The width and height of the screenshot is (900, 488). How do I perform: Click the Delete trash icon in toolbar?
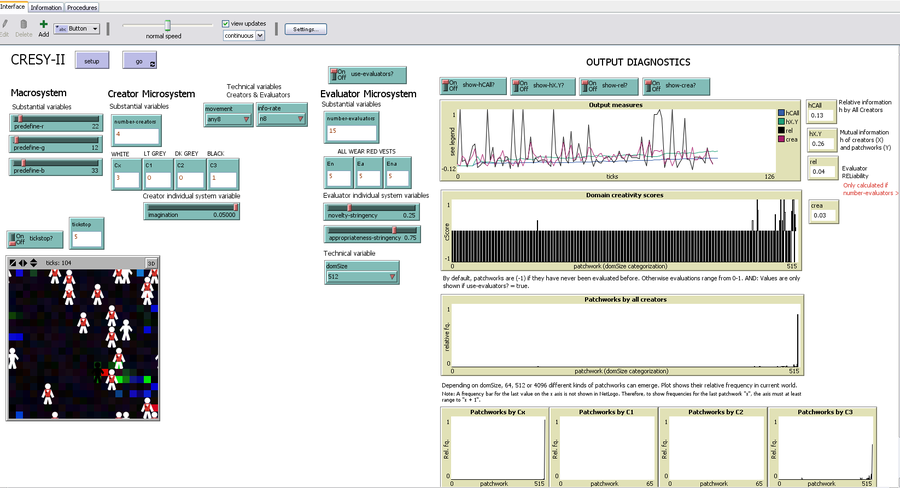click(x=23, y=24)
